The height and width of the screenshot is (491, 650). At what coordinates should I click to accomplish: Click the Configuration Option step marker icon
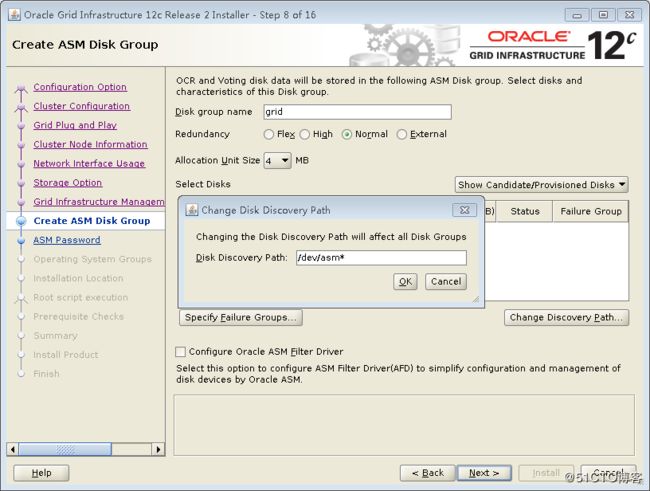pos(21,88)
